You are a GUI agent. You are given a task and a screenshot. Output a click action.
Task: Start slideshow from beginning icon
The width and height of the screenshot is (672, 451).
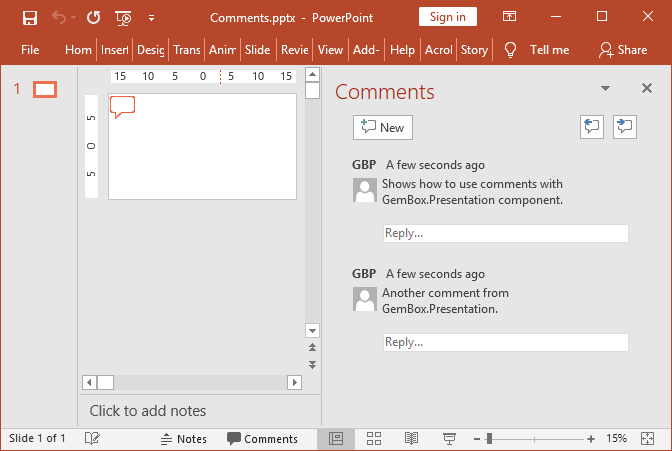tap(123, 17)
